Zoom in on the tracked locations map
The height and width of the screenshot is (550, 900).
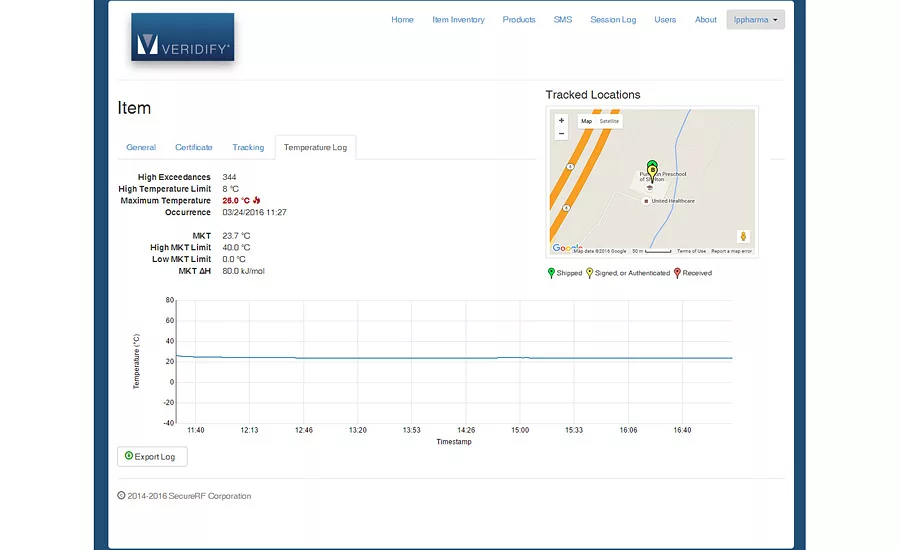click(561, 121)
